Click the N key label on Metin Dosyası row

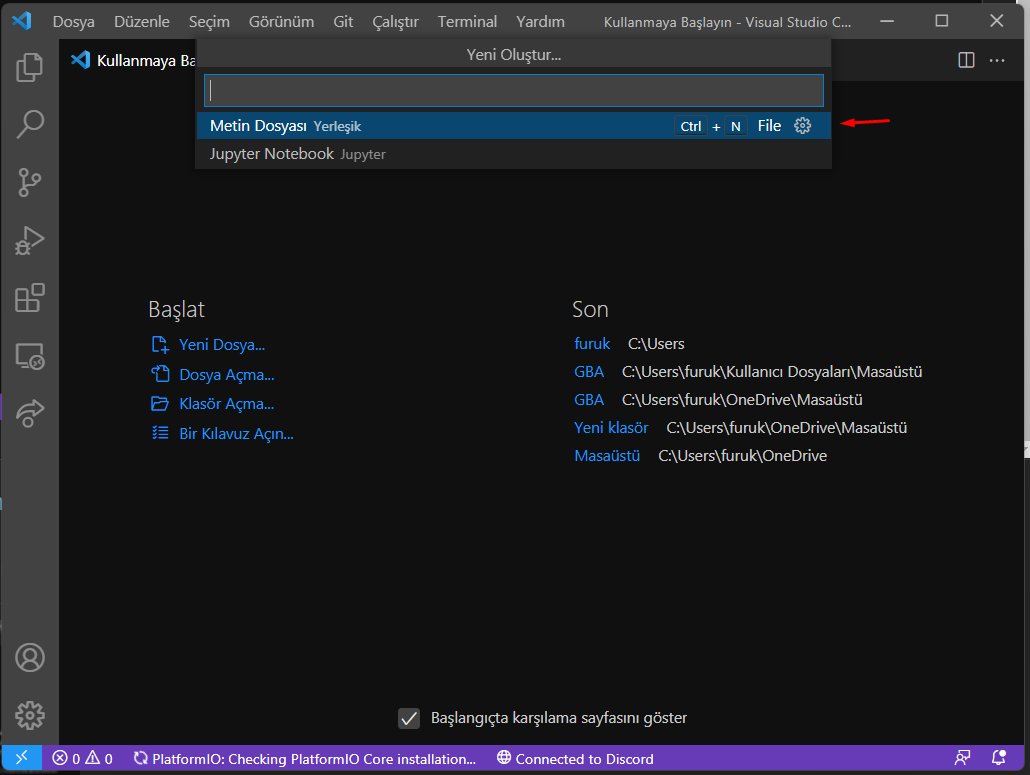point(736,126)
